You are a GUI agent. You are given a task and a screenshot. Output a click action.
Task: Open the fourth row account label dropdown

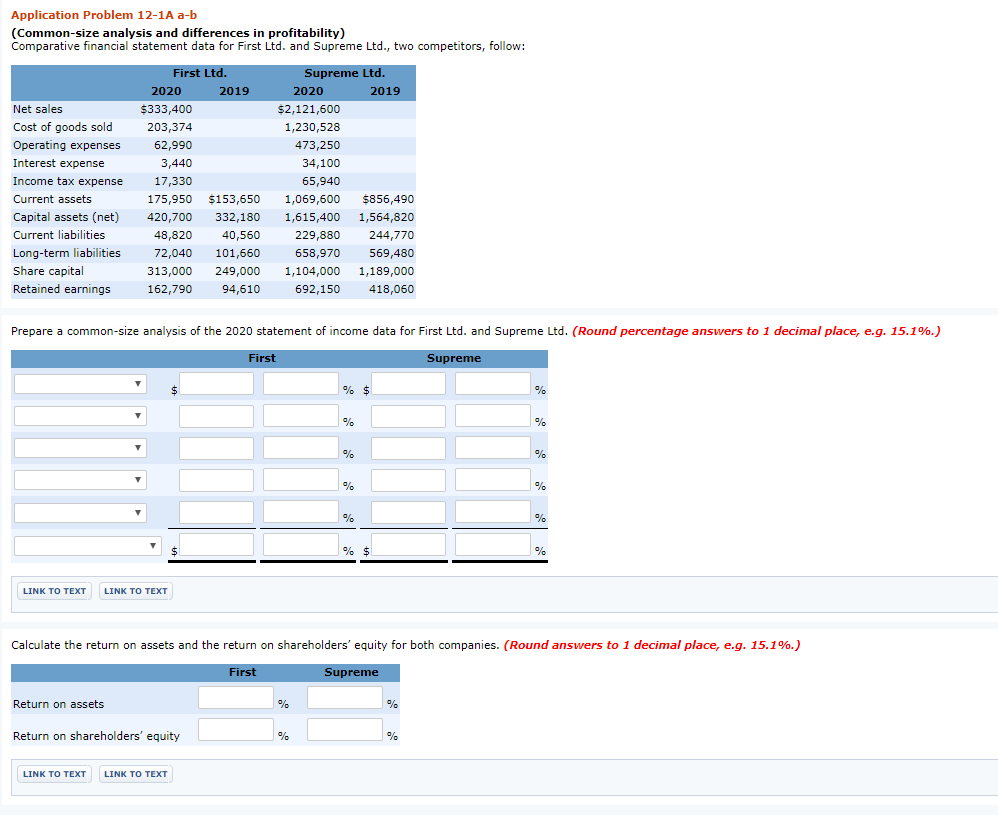80,480
